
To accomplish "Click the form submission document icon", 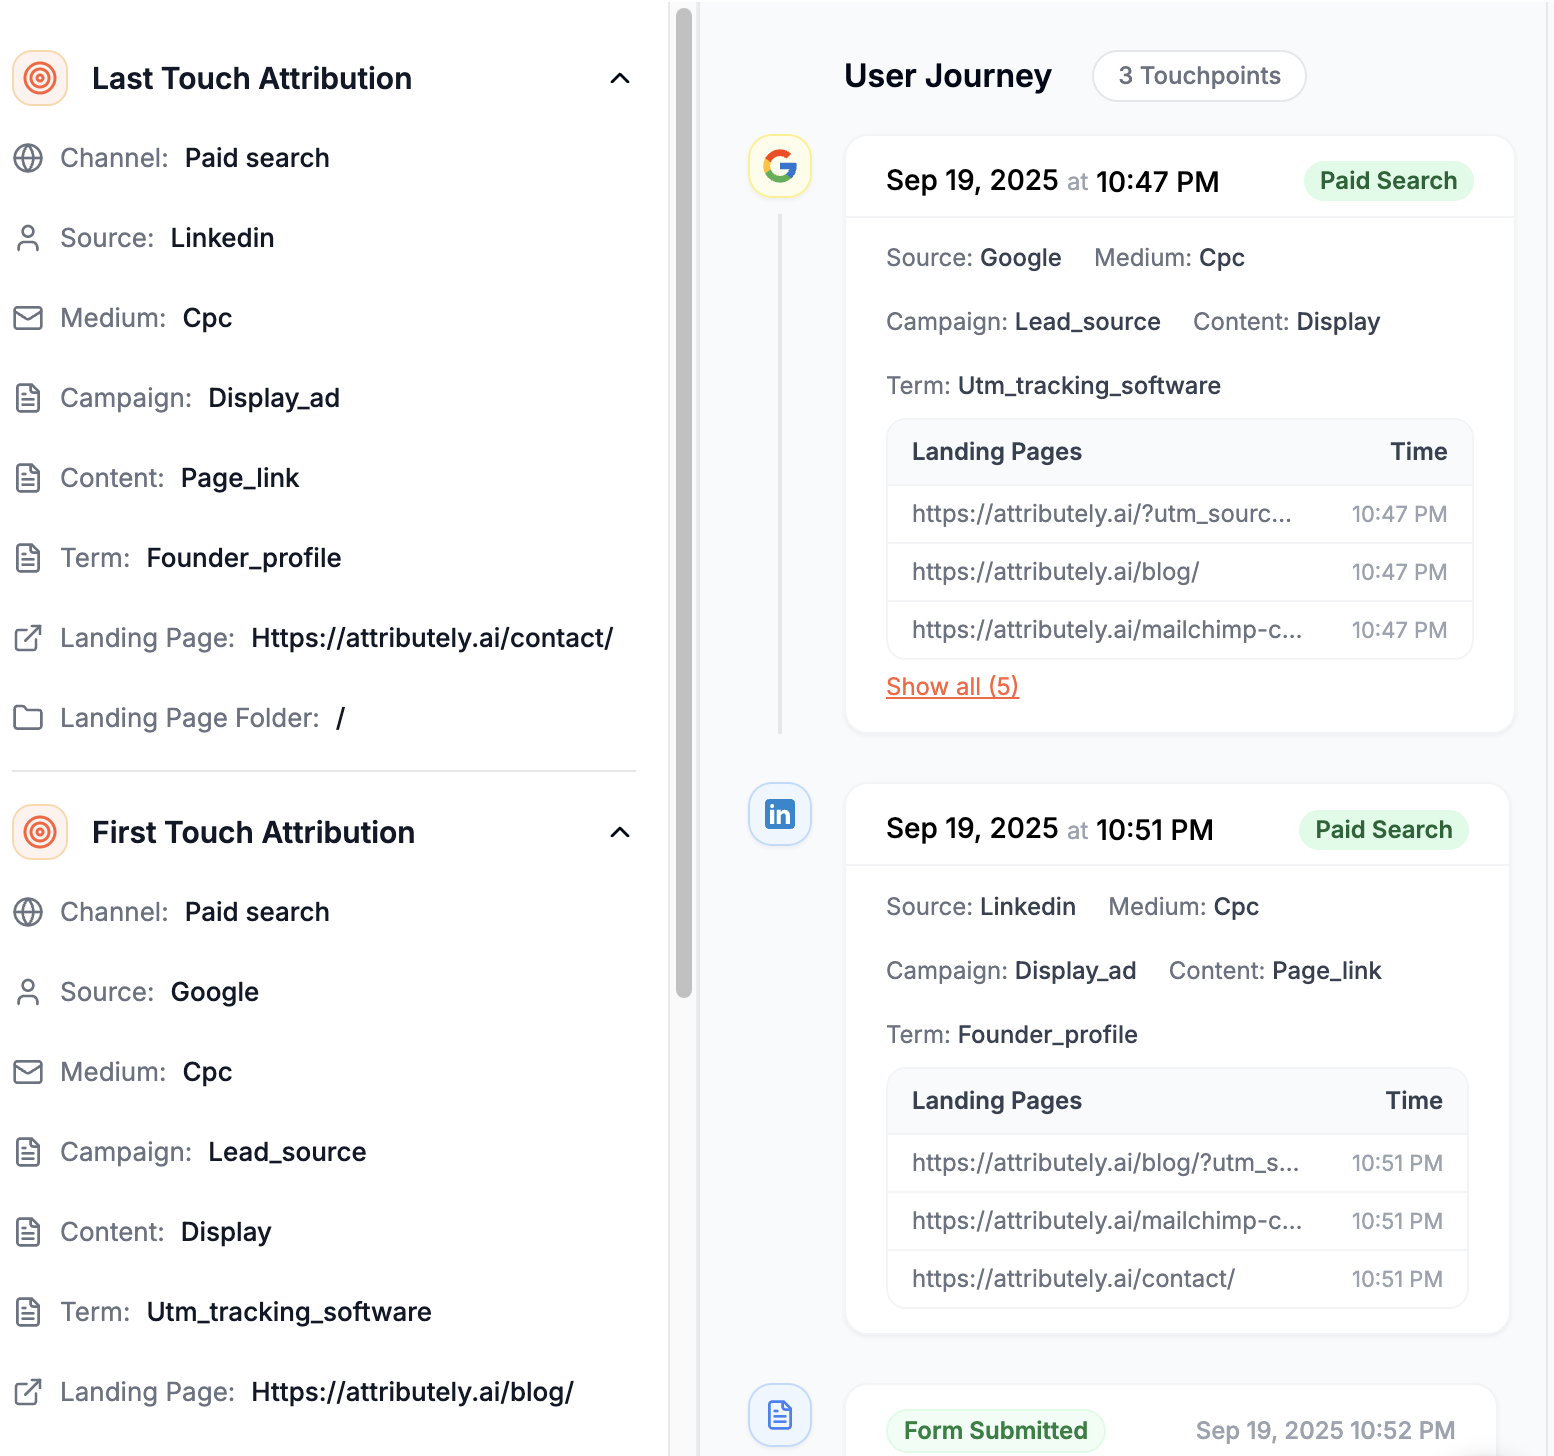I will [x=780, y=1415].
